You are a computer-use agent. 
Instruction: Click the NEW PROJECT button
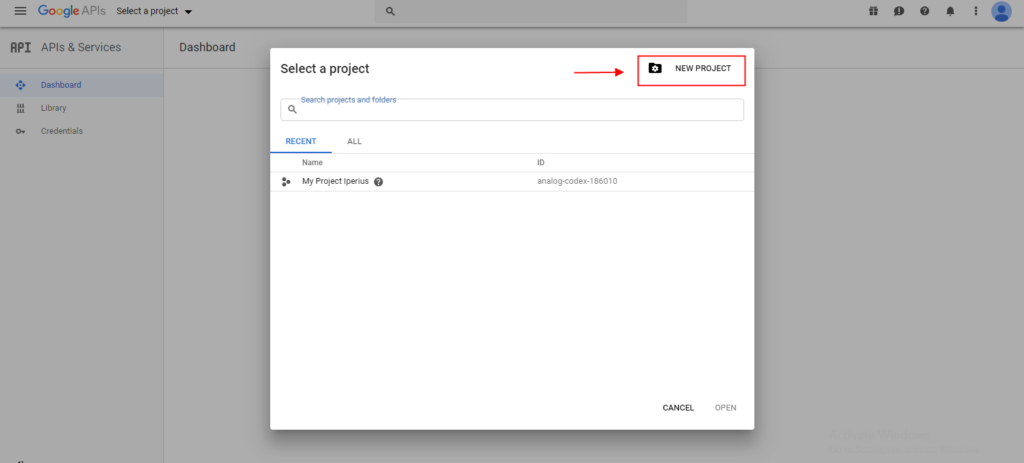[691, 70]
